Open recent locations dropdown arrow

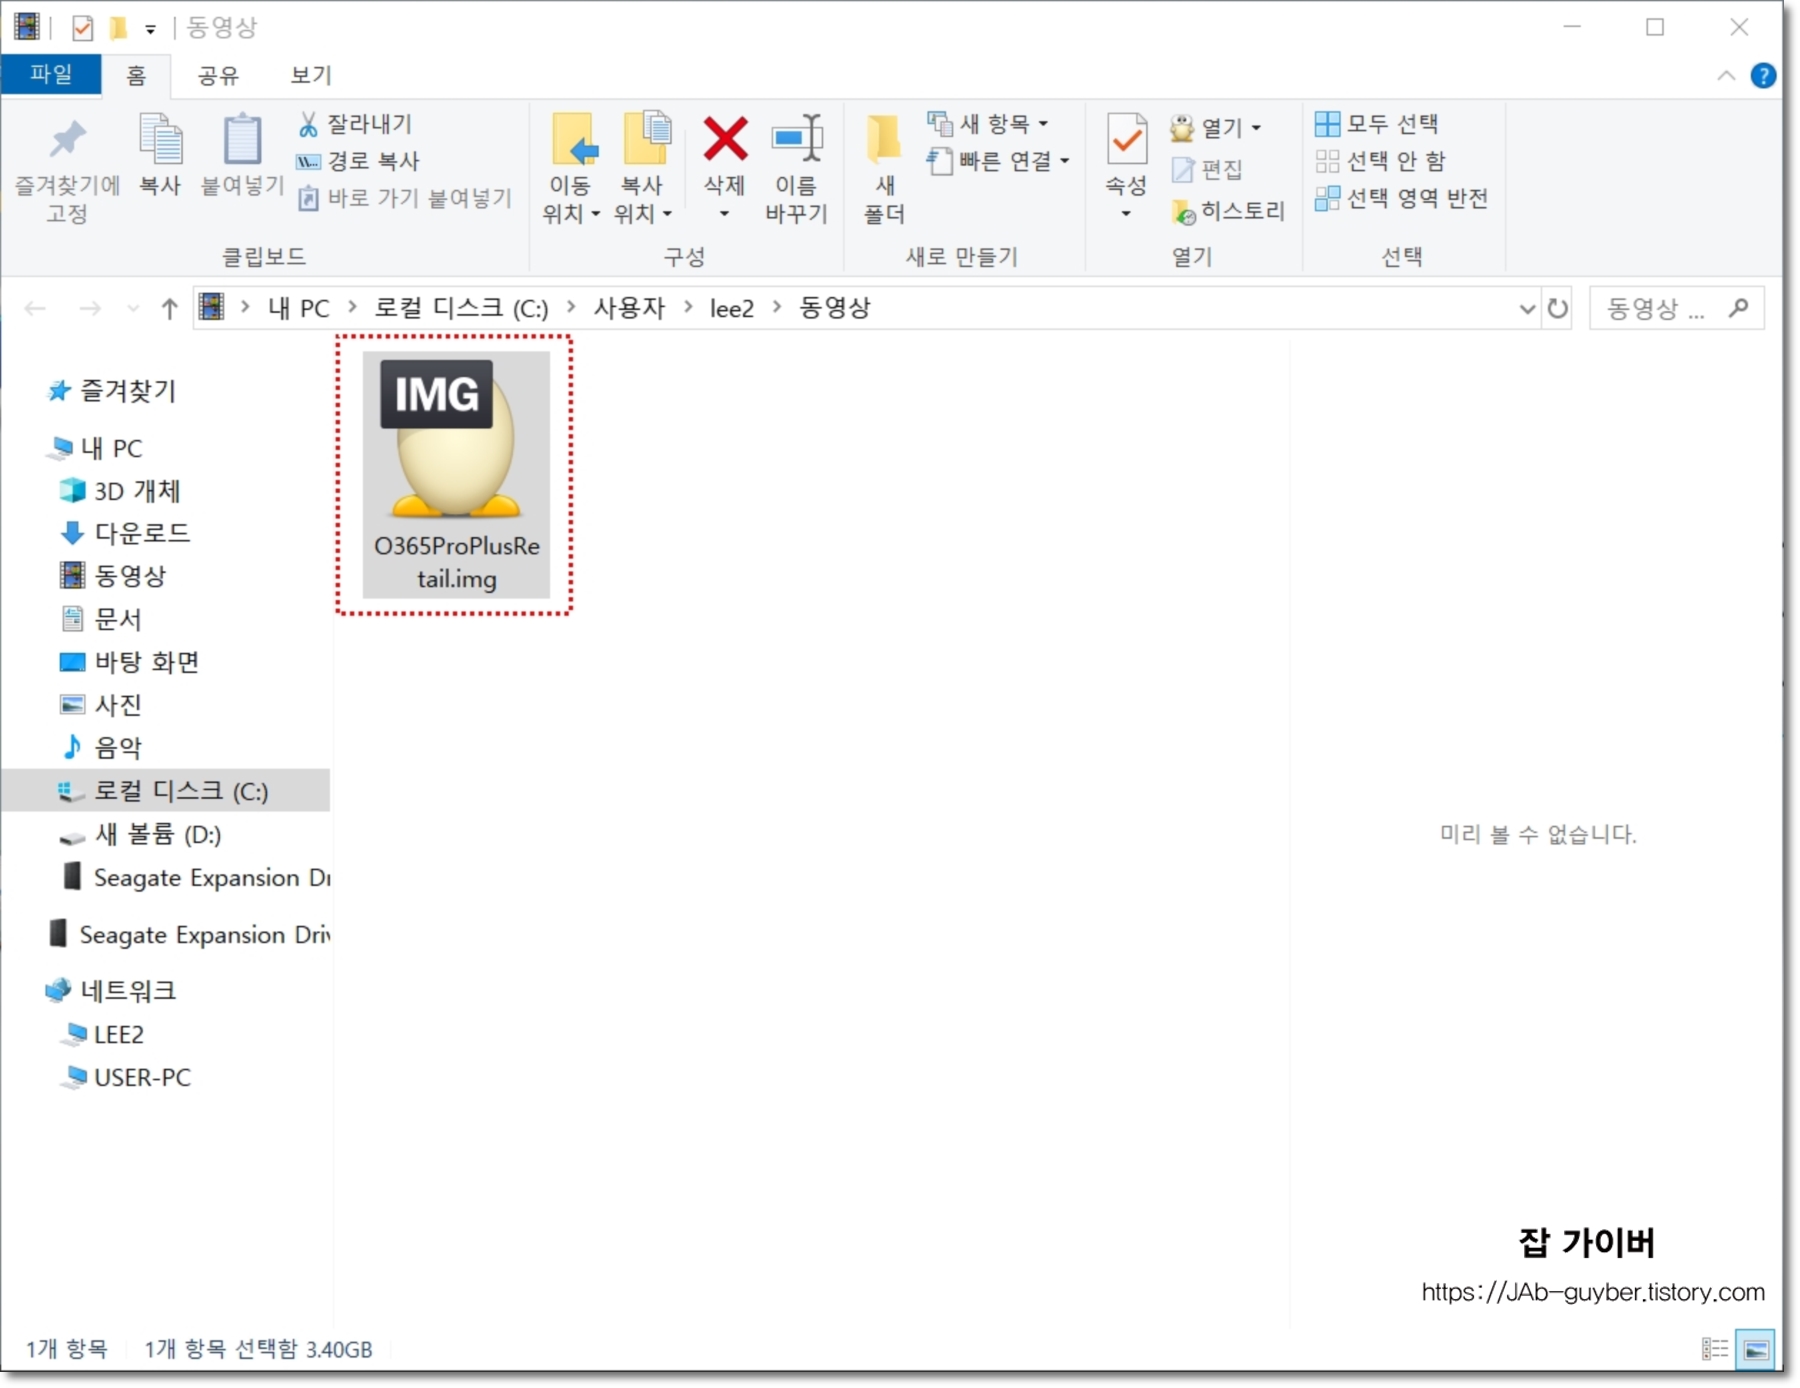tap(133, 308)
